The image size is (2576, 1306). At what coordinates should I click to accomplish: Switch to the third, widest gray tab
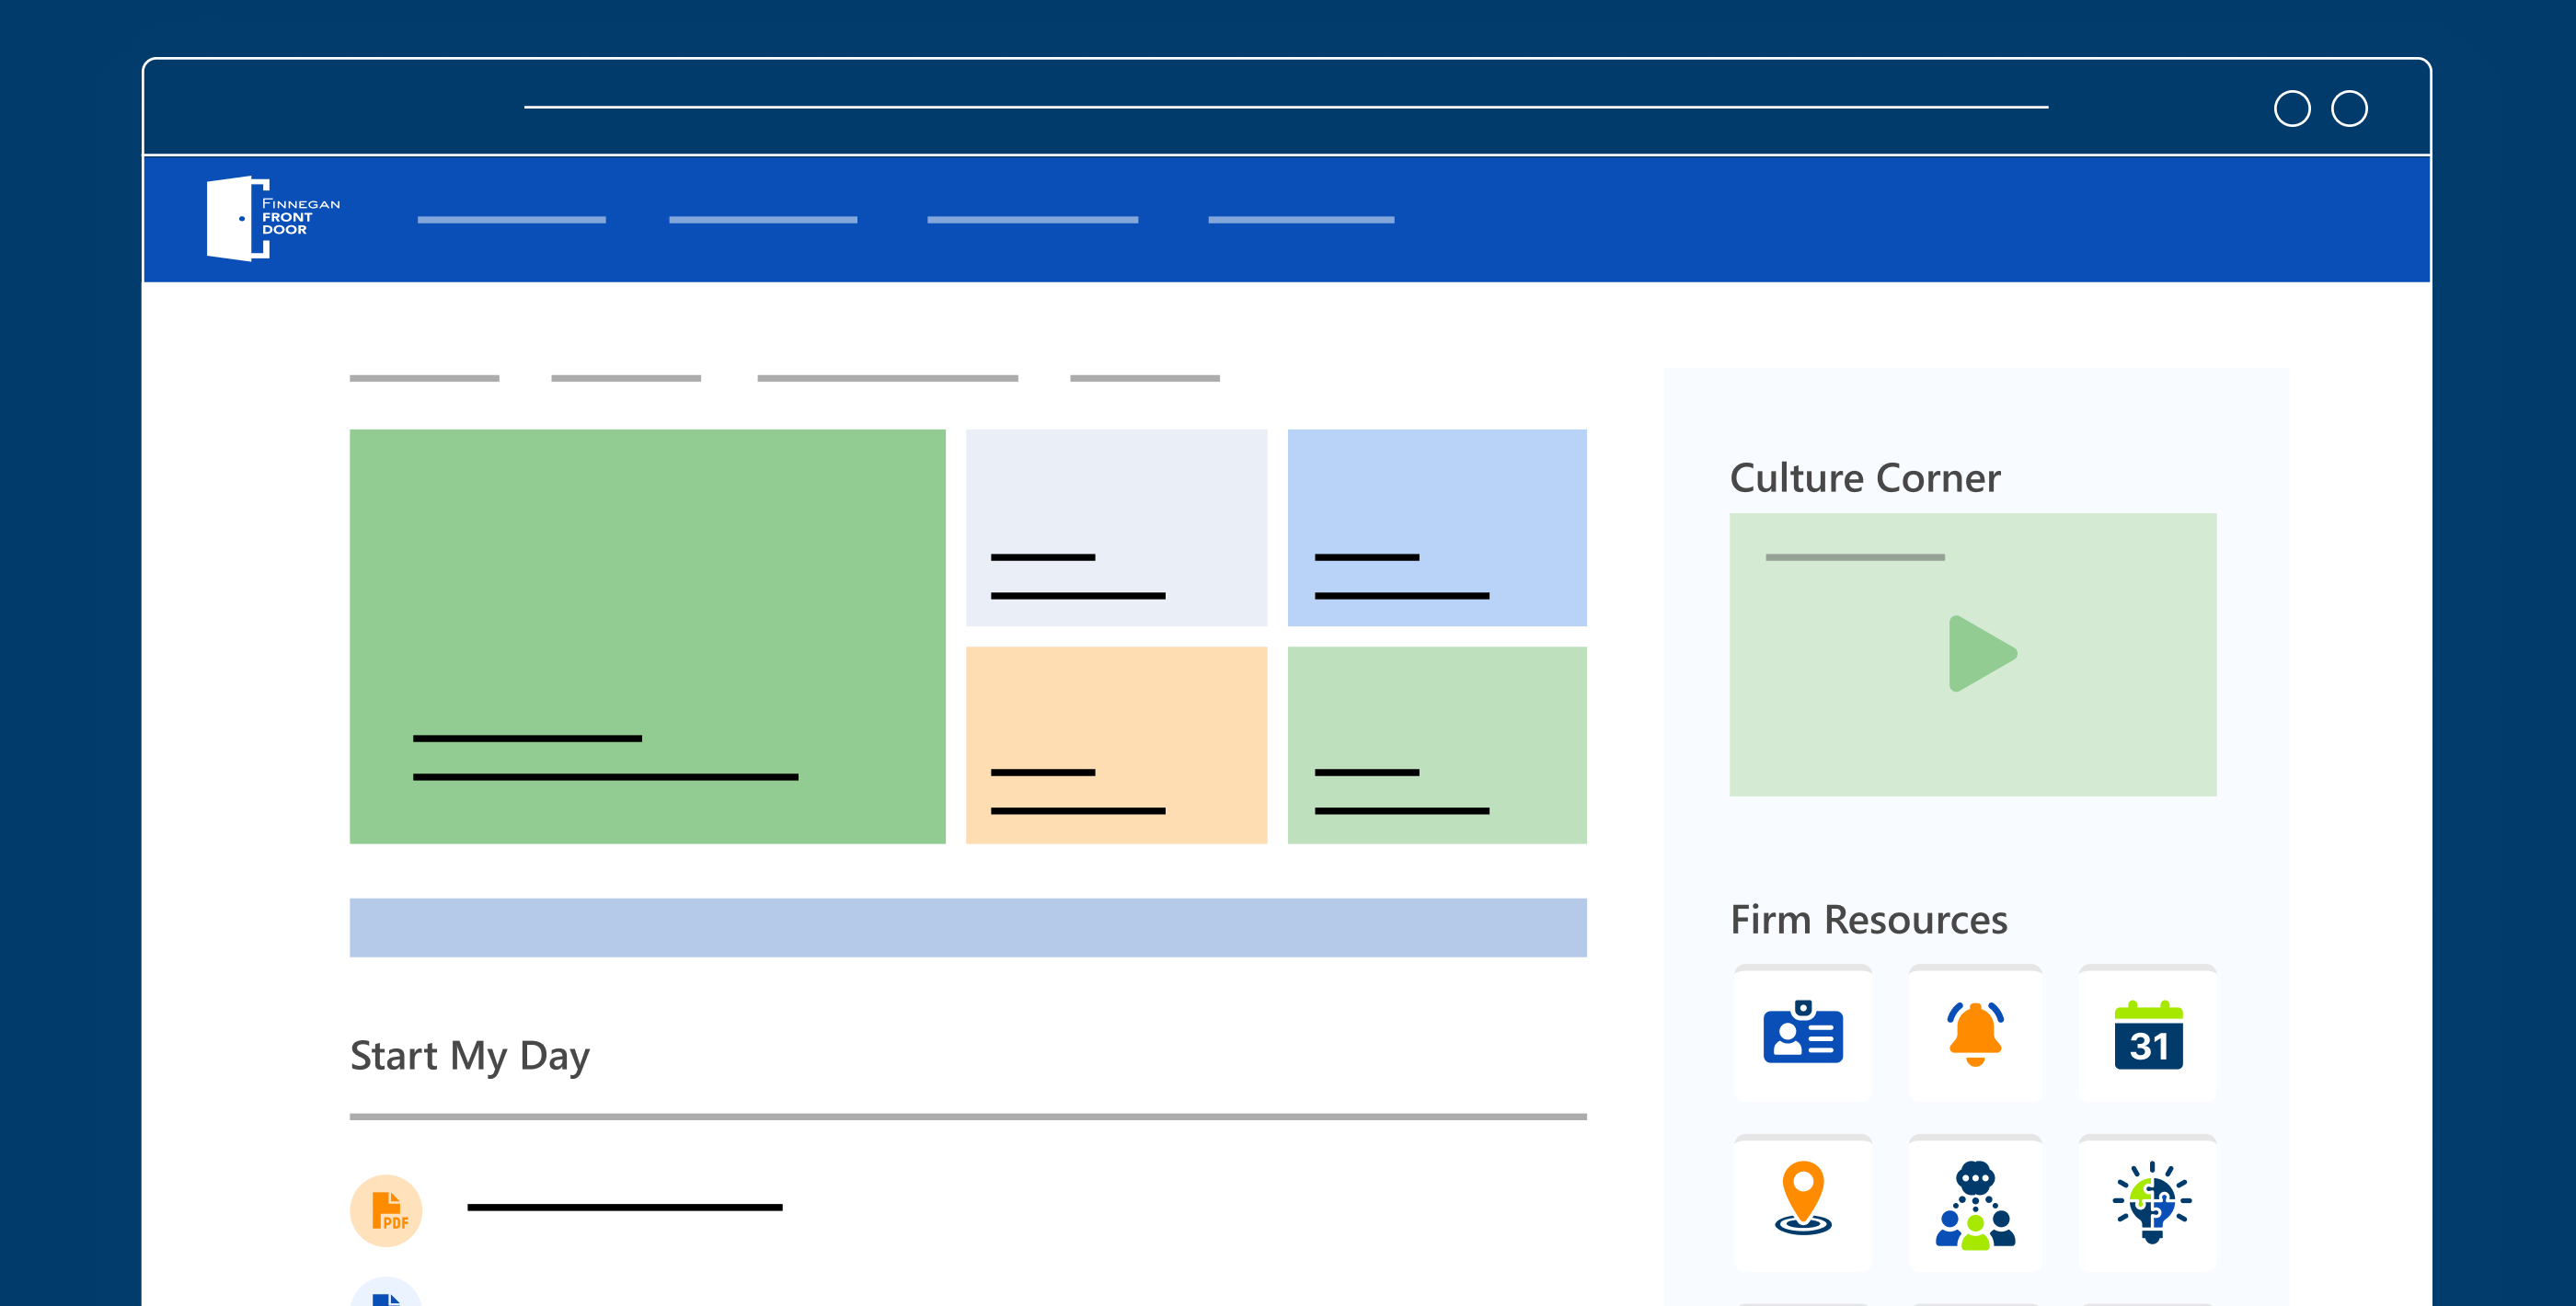(887, 378)
